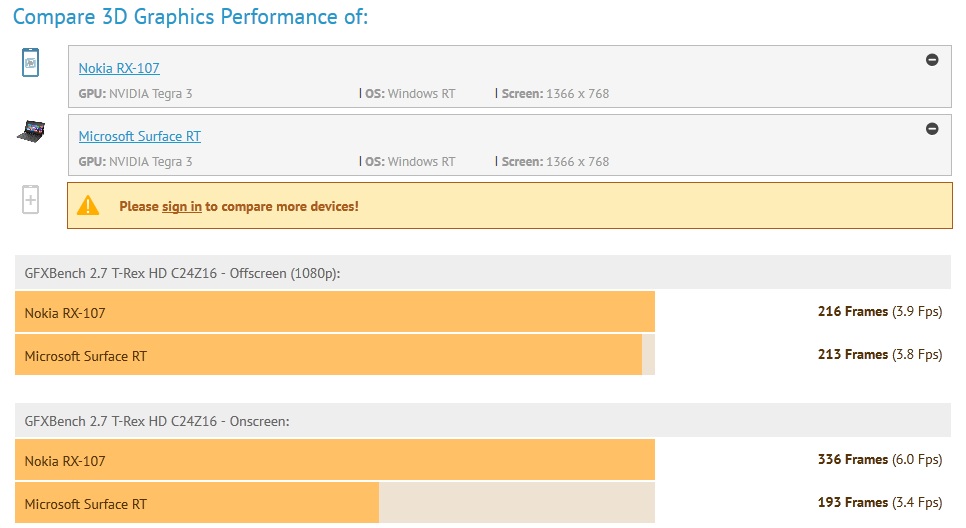Open the Nokia RX-107 device link
Viewport: 966px width, 528px height.
(119, 68)
